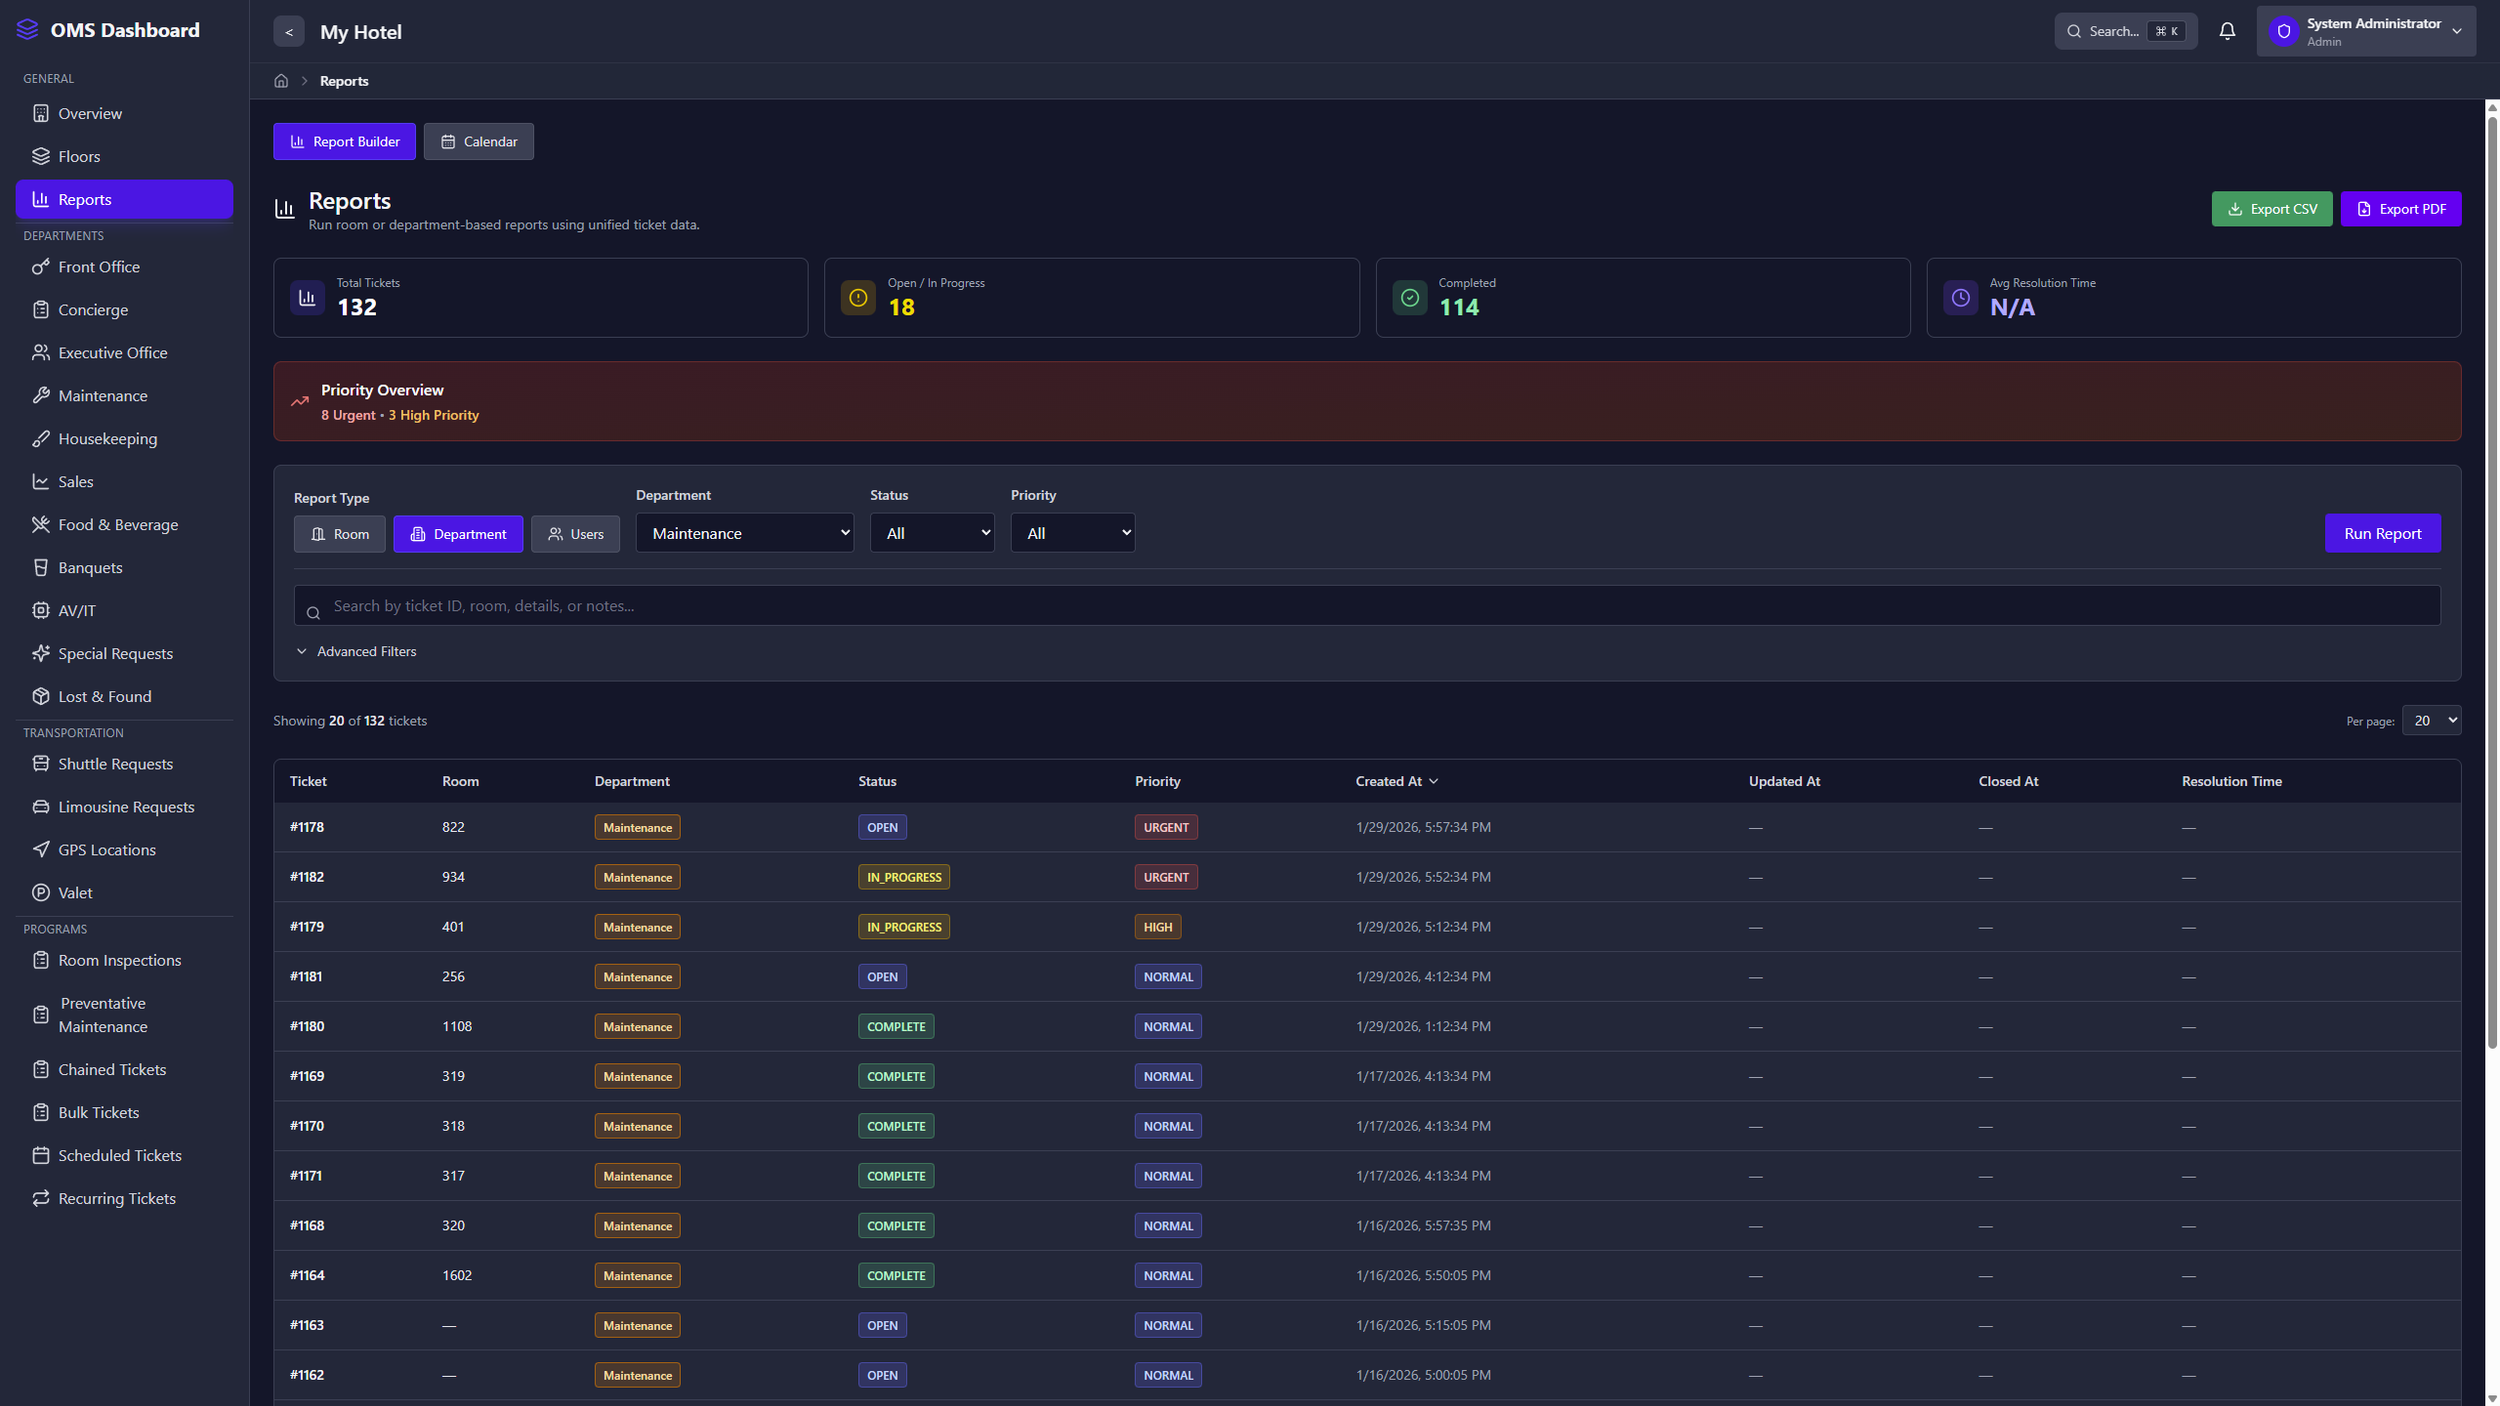Select Department report type
Image resolution: width=2500 pixels, height=1406 pixels.
click(x=458, y=534)
